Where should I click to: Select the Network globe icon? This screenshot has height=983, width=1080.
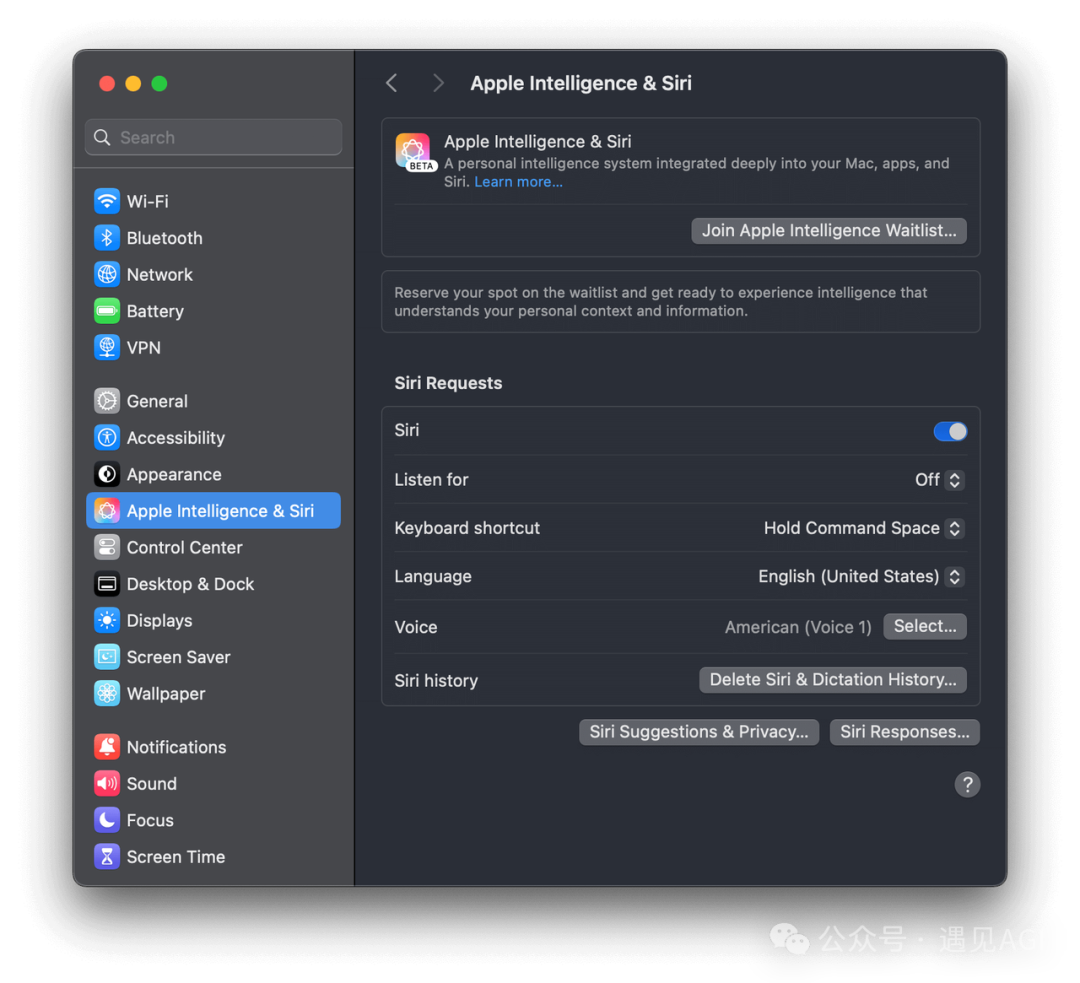point(107,274)
